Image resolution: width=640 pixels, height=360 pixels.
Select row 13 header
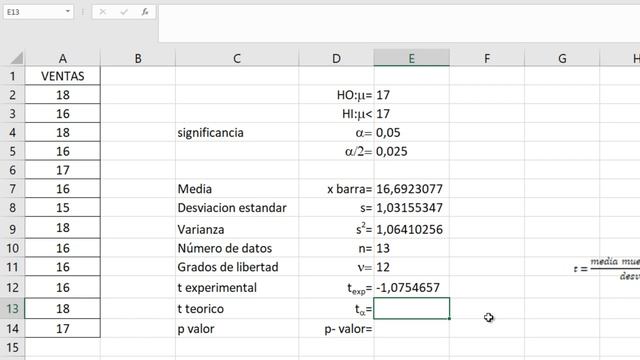(12, 309)
